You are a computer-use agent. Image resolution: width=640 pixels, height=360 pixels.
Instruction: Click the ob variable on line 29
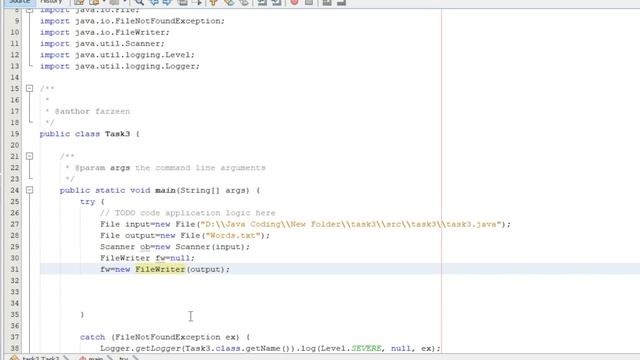point(145,247)
